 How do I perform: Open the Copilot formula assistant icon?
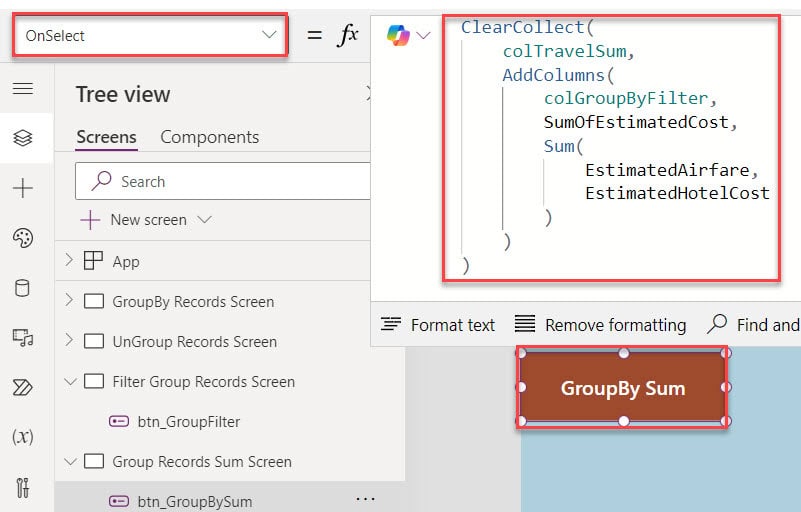click(398, 35)
